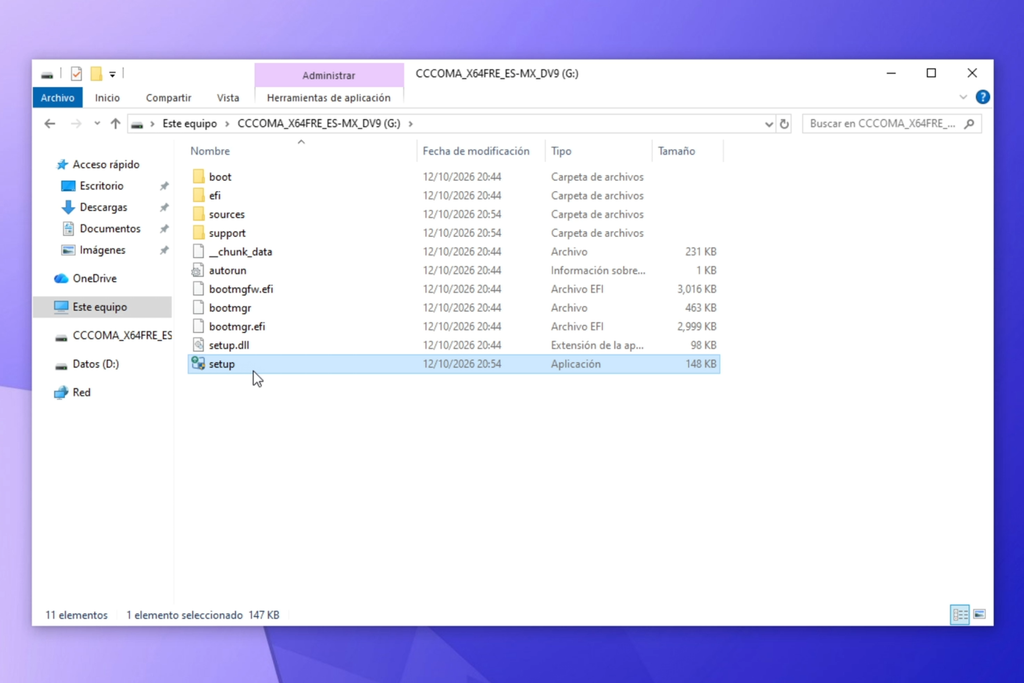
Task: Select the __chunk_data file icon
Action: [199, 251]
